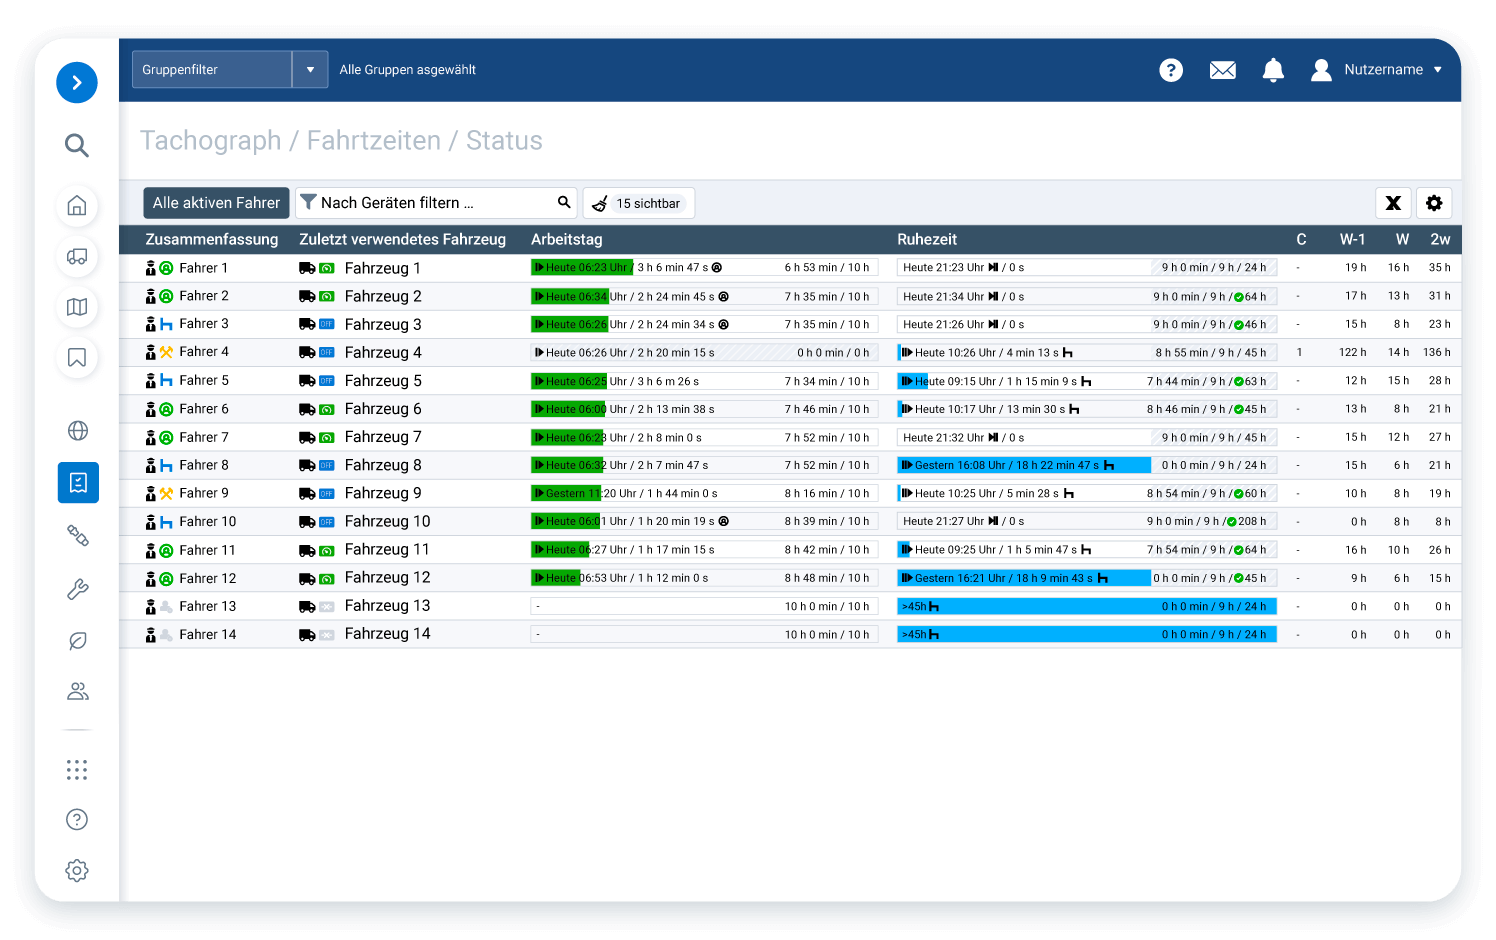Sort by Ruhezeit column header
The width and height of the screenshot is (1496, 940).
coord(927,239)
